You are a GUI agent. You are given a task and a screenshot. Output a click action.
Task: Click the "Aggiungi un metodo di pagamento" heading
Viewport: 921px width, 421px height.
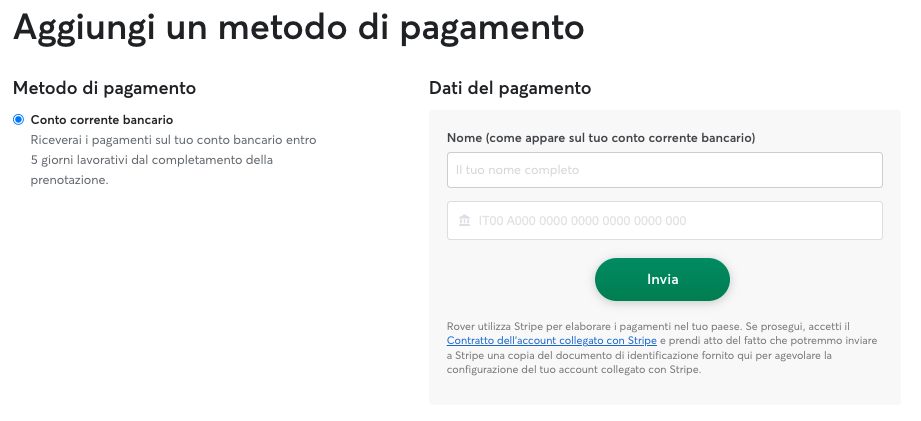(298, 27)
